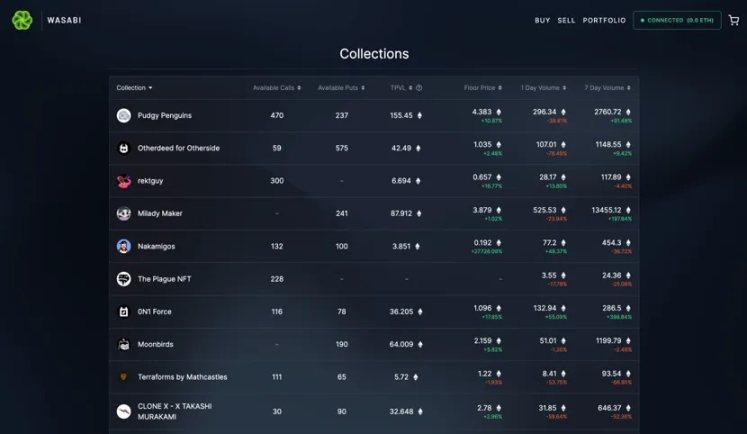This screenshot has width=747, height=434.
Task: Click the 0N1 Force avatar icon
Action: click(x=124, y=312)
